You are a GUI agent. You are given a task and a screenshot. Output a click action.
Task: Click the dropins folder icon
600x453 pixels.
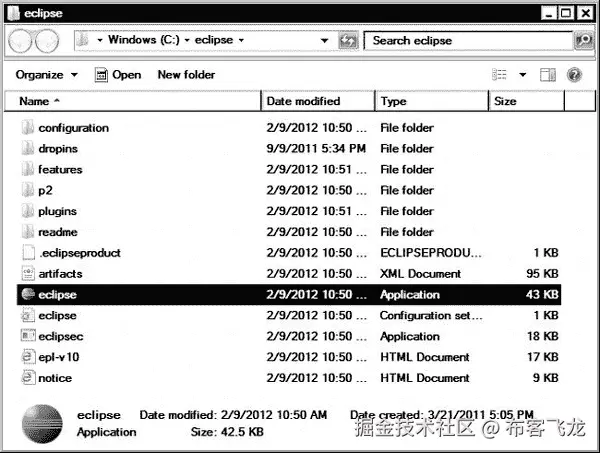28,148
